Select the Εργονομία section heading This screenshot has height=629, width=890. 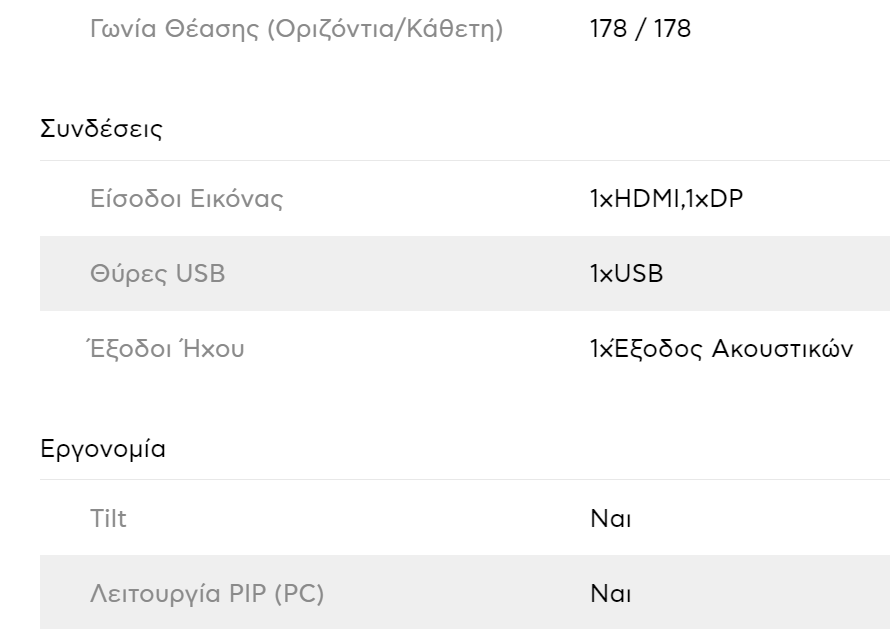click(103, 449)
